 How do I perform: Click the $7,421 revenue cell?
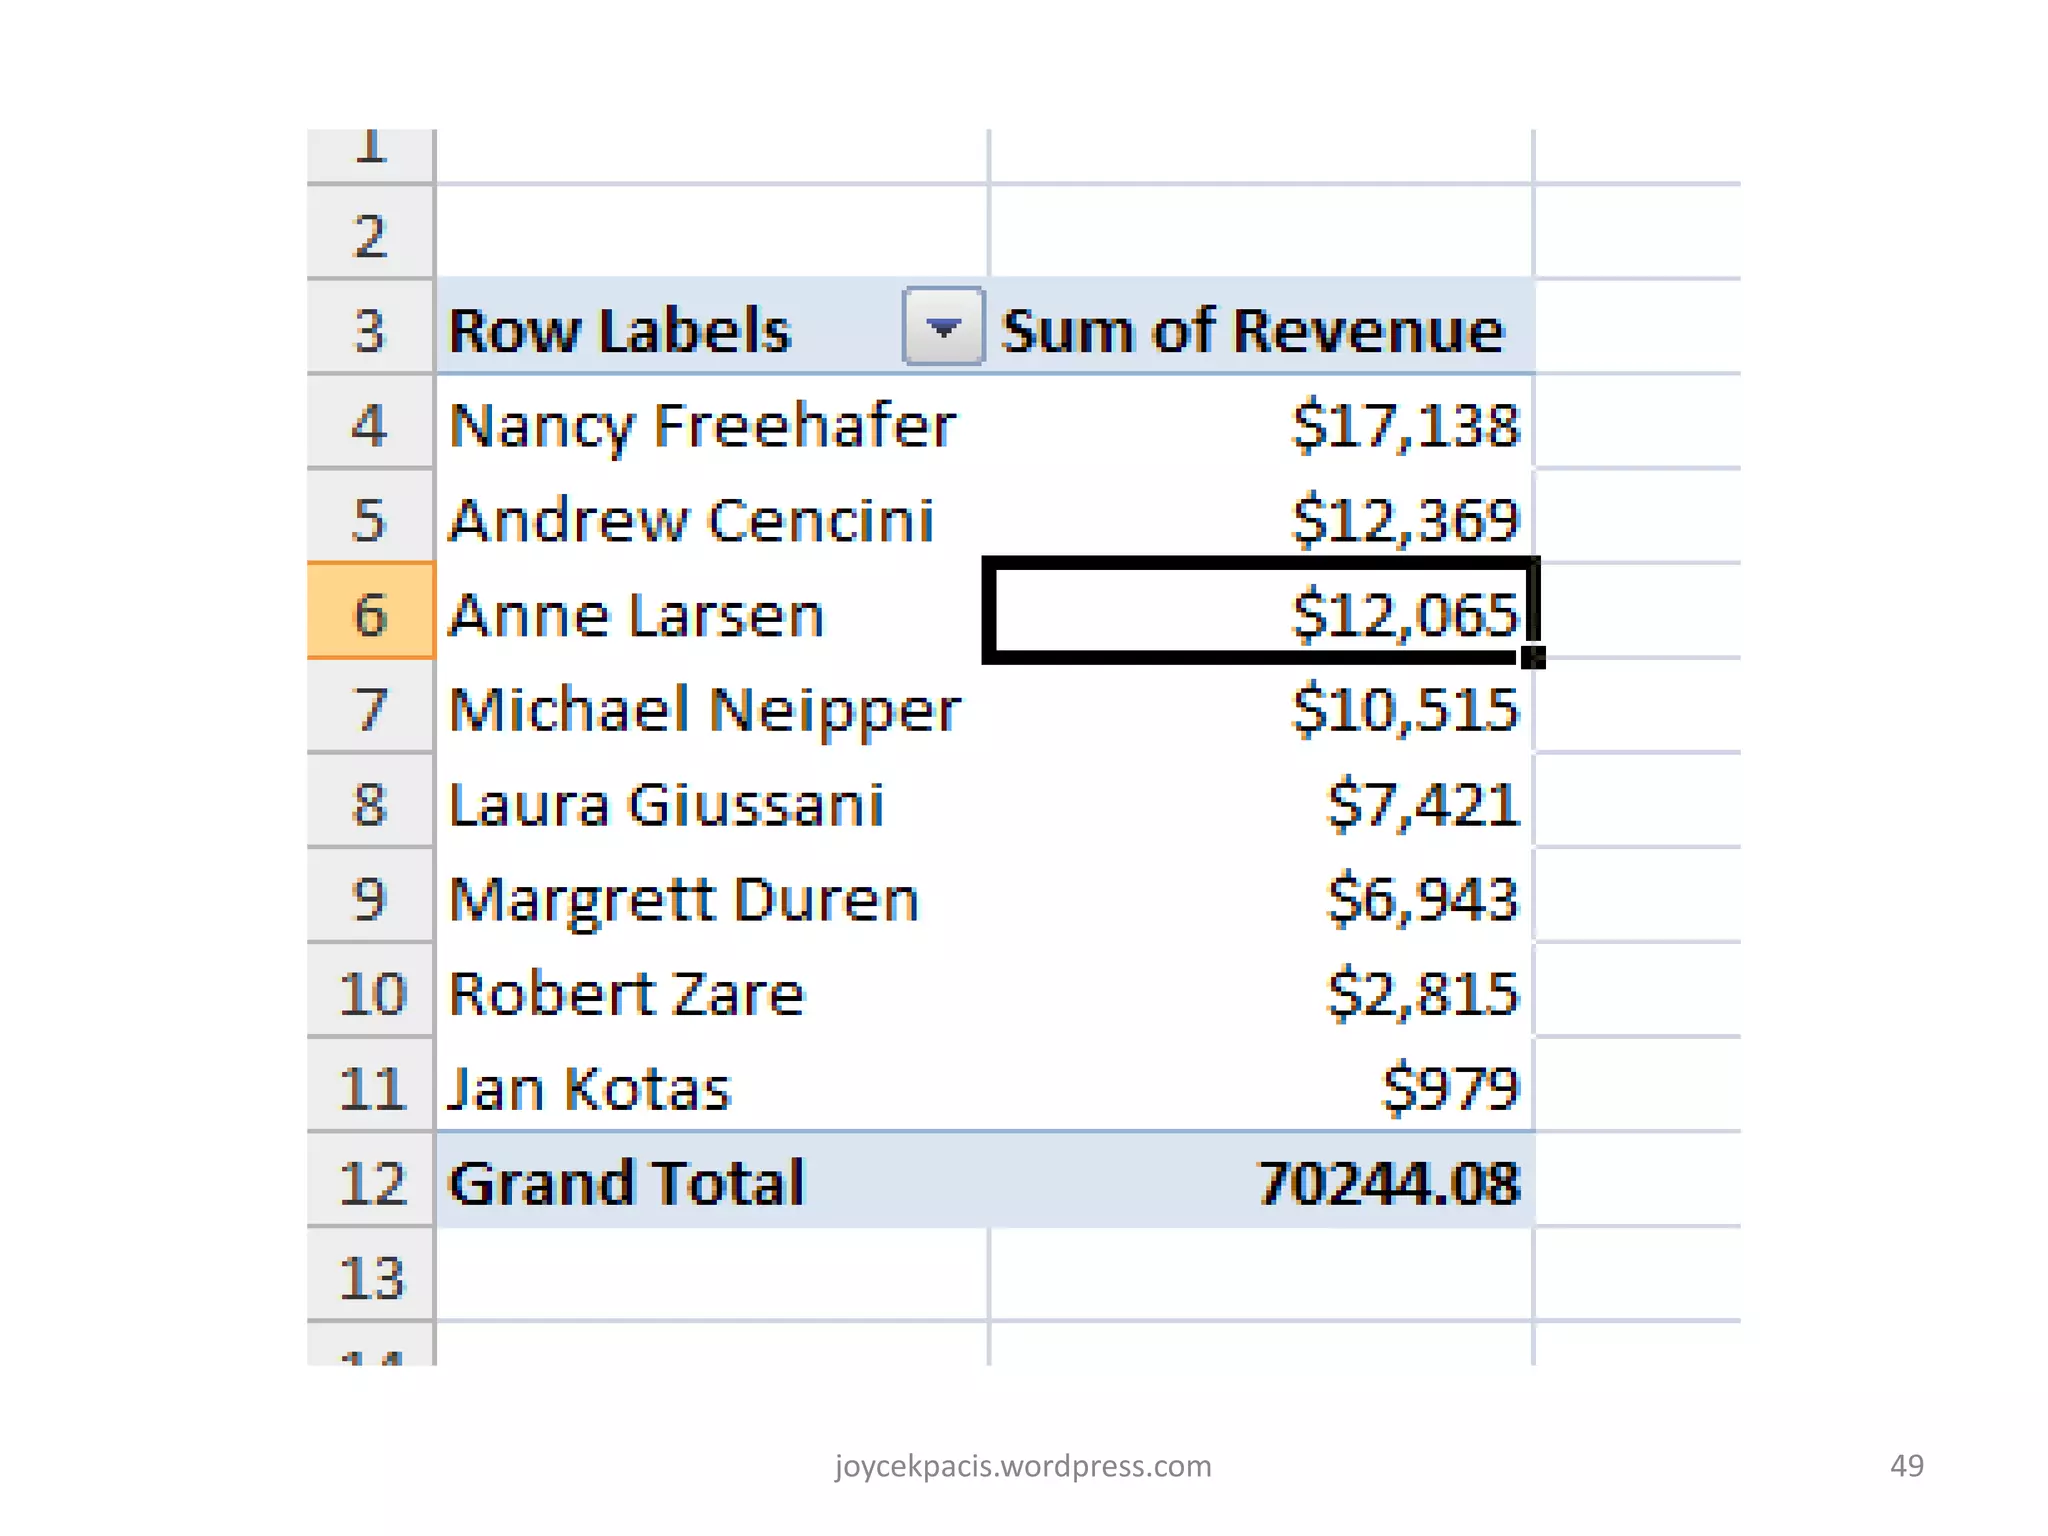click(1421, 804)
